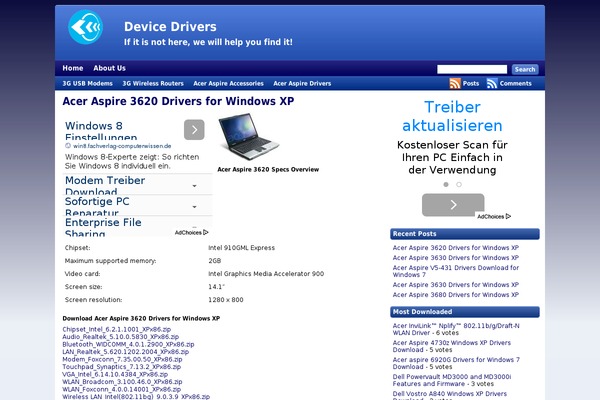
Task: Download Modem_Foxconn_7.35.00.50_XPx86.zip
Action: (122, 359)
